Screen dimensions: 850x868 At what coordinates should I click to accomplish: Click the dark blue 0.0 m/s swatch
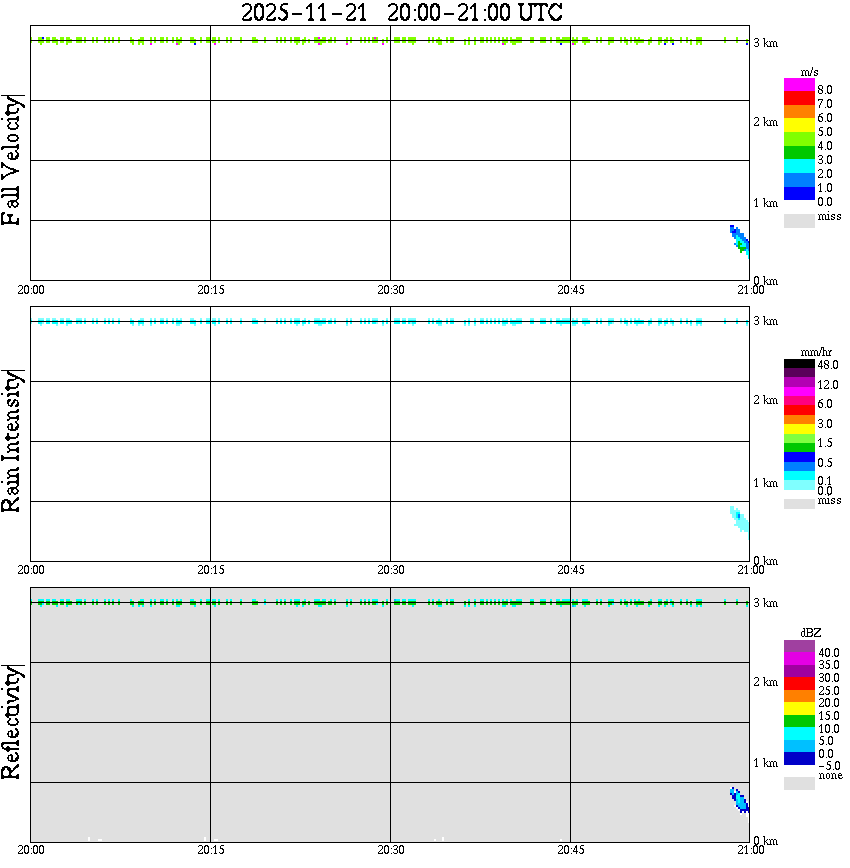(799, 193)
